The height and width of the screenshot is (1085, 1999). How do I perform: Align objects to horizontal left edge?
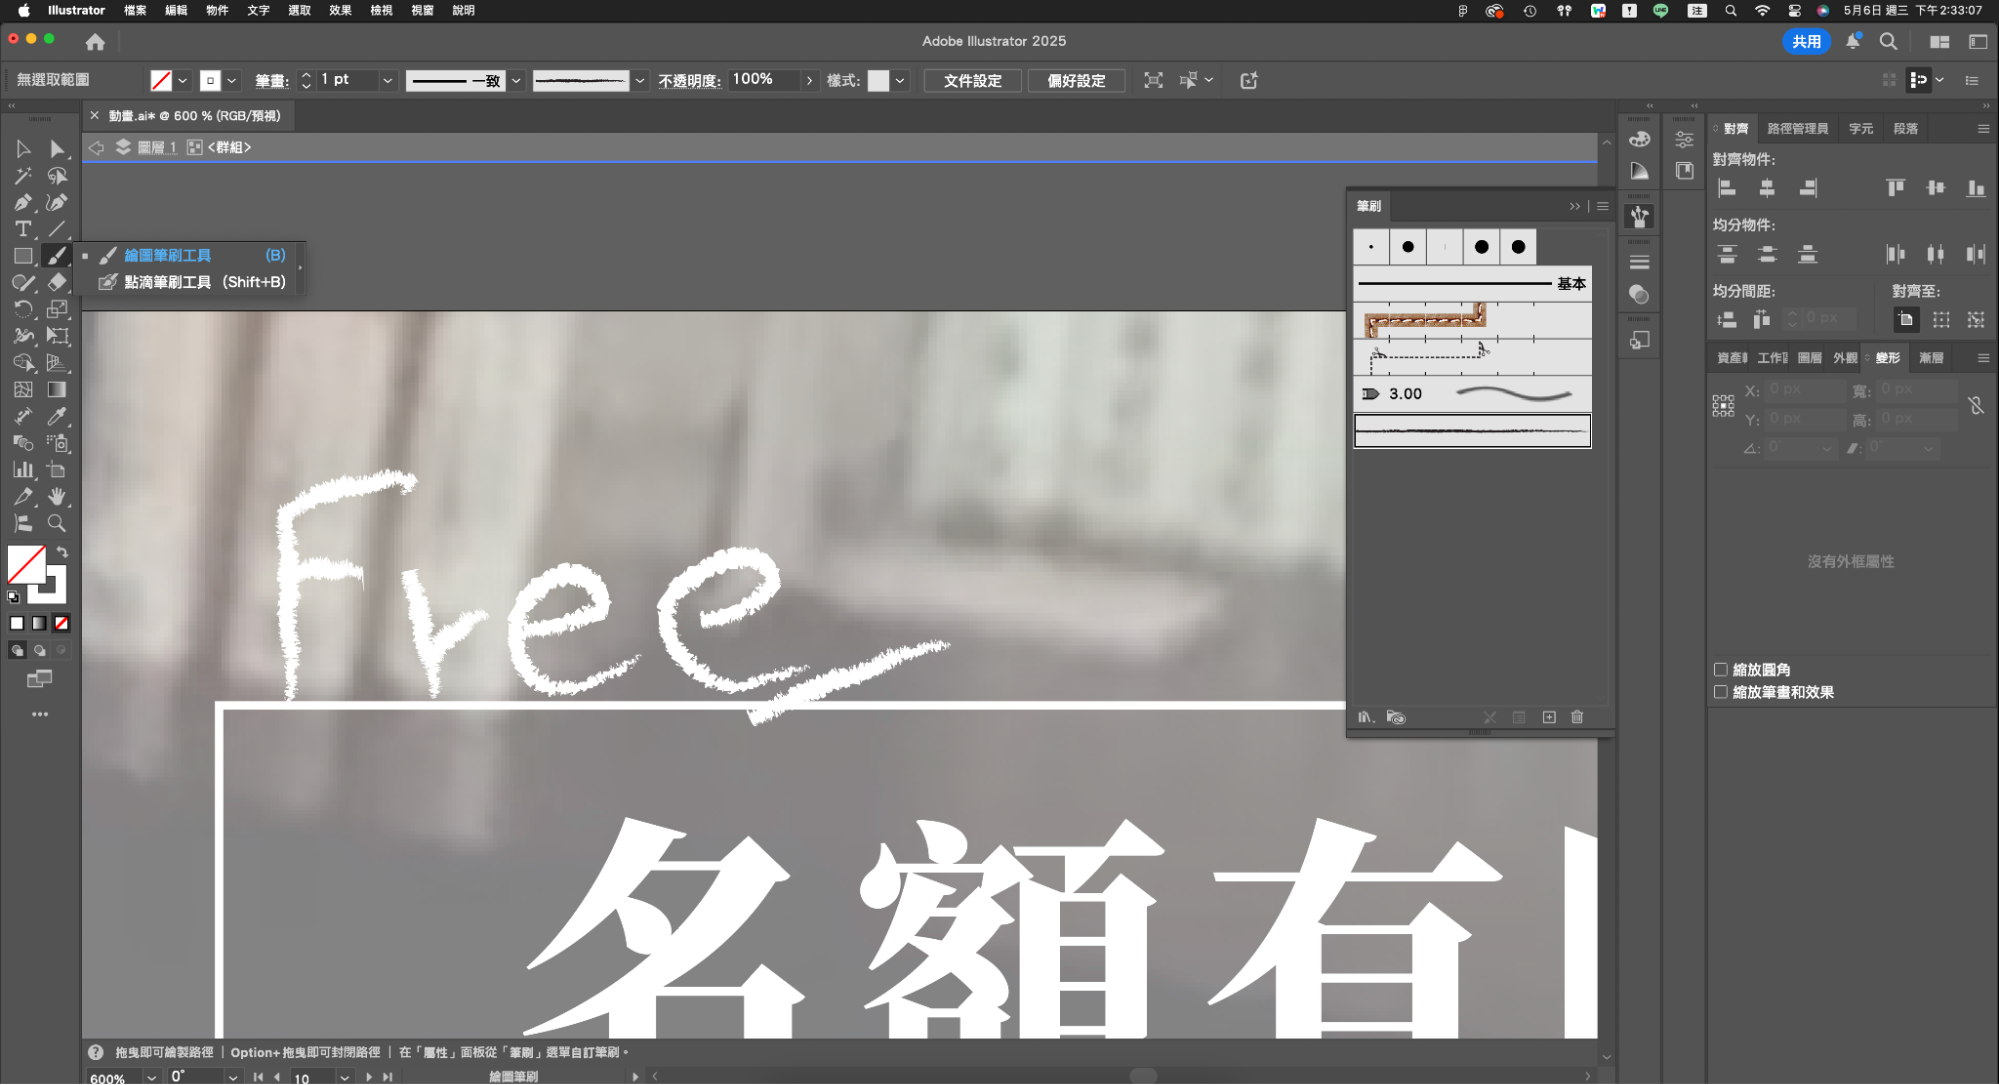click(x=1727, y=188)
